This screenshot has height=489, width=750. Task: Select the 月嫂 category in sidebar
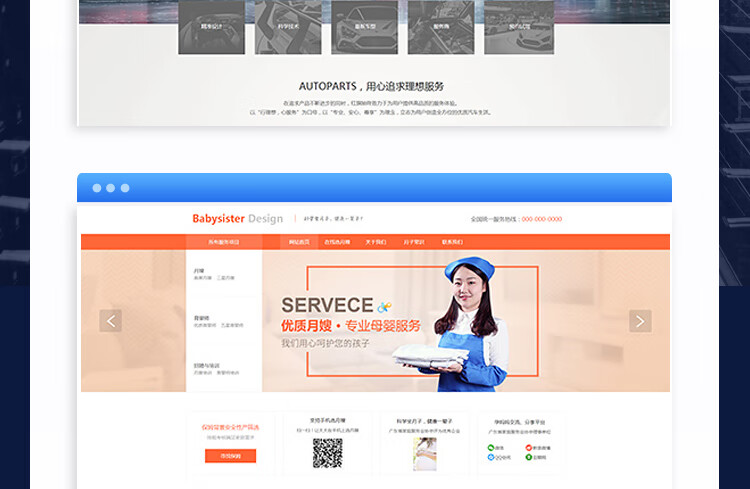(199, 270)
